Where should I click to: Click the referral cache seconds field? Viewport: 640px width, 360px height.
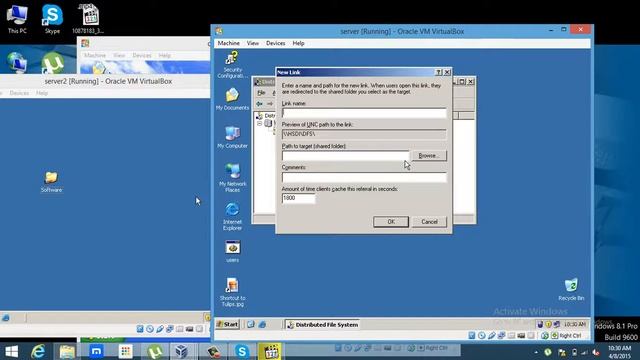(298, 198)
